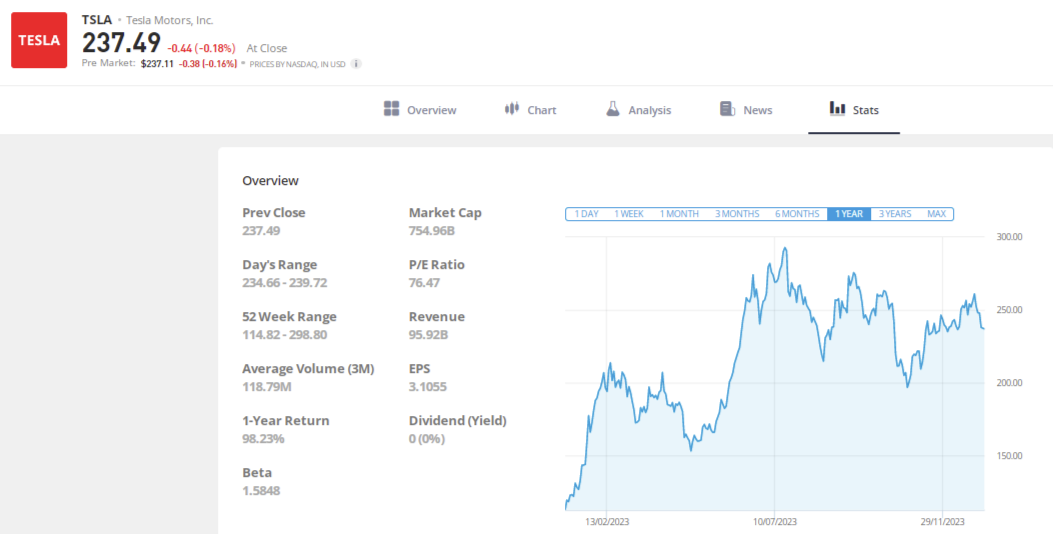This screenshot has width=1053, height=534.
Task: Click the Day's Range value 234.66 - 239.72
Action: pos(285,283)
